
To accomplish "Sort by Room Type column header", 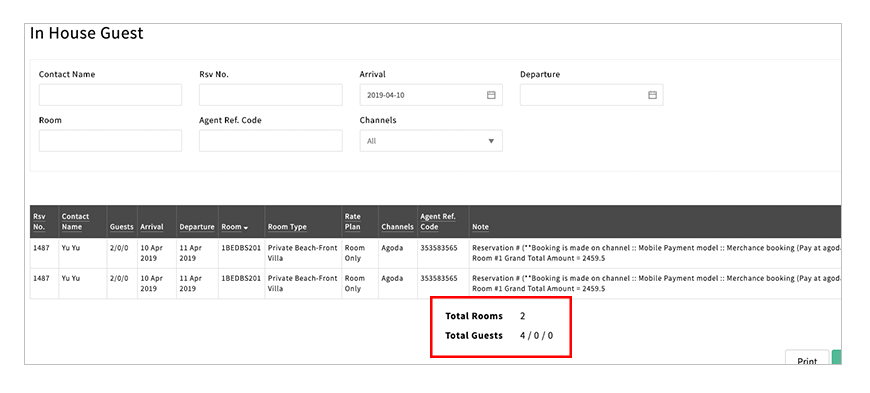I will pos(287,227).
